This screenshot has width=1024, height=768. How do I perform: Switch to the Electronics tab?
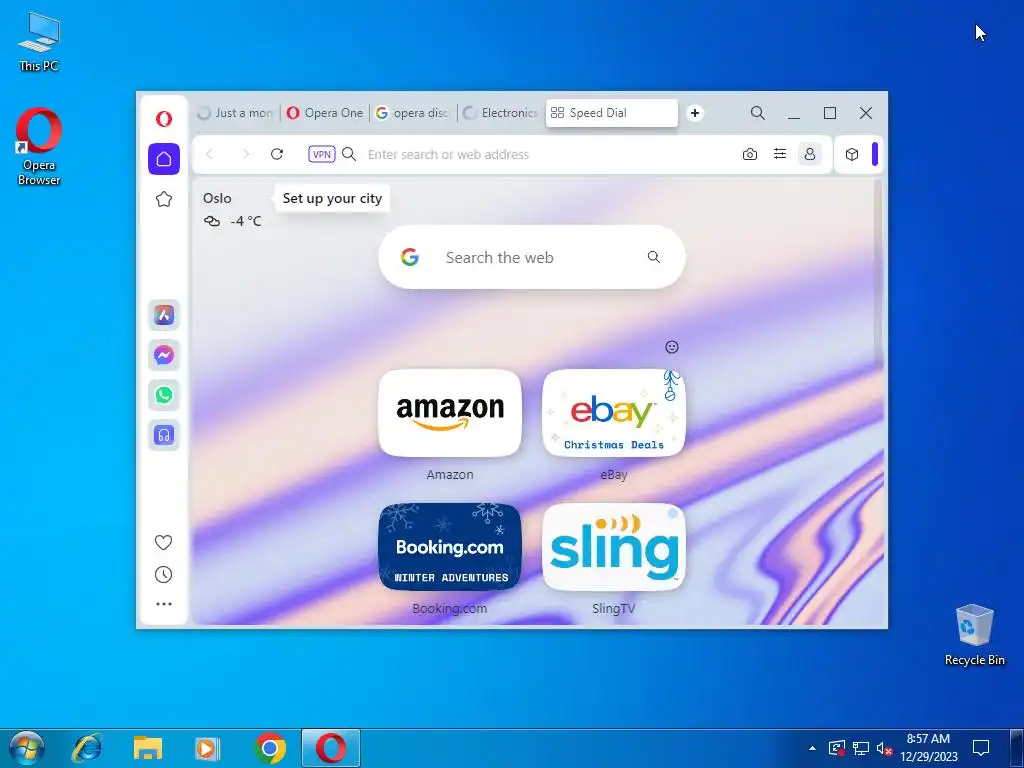501,113
